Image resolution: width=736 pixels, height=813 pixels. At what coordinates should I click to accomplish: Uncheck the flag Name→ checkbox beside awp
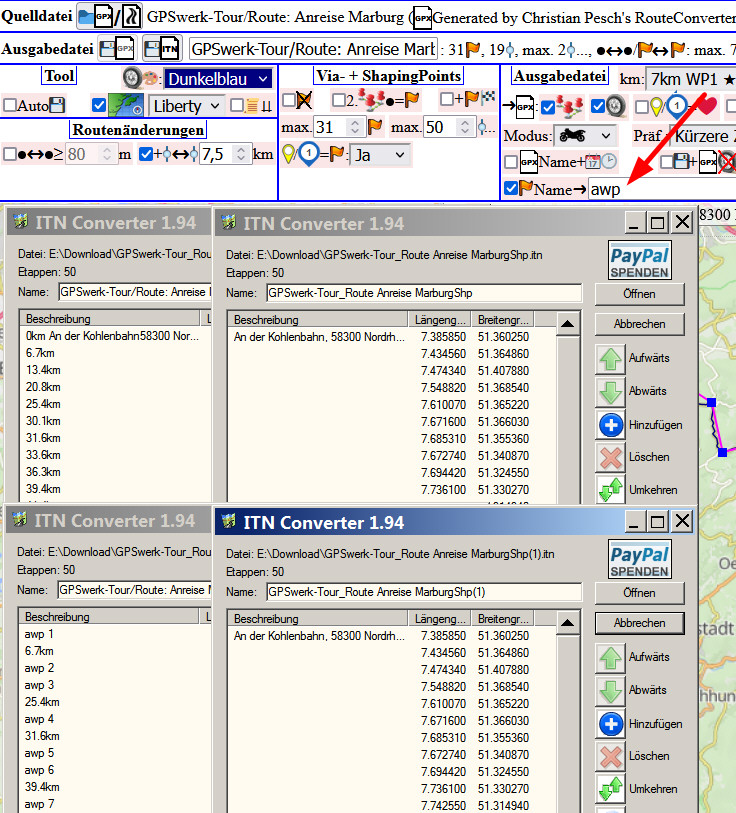(x=512, y=188)
